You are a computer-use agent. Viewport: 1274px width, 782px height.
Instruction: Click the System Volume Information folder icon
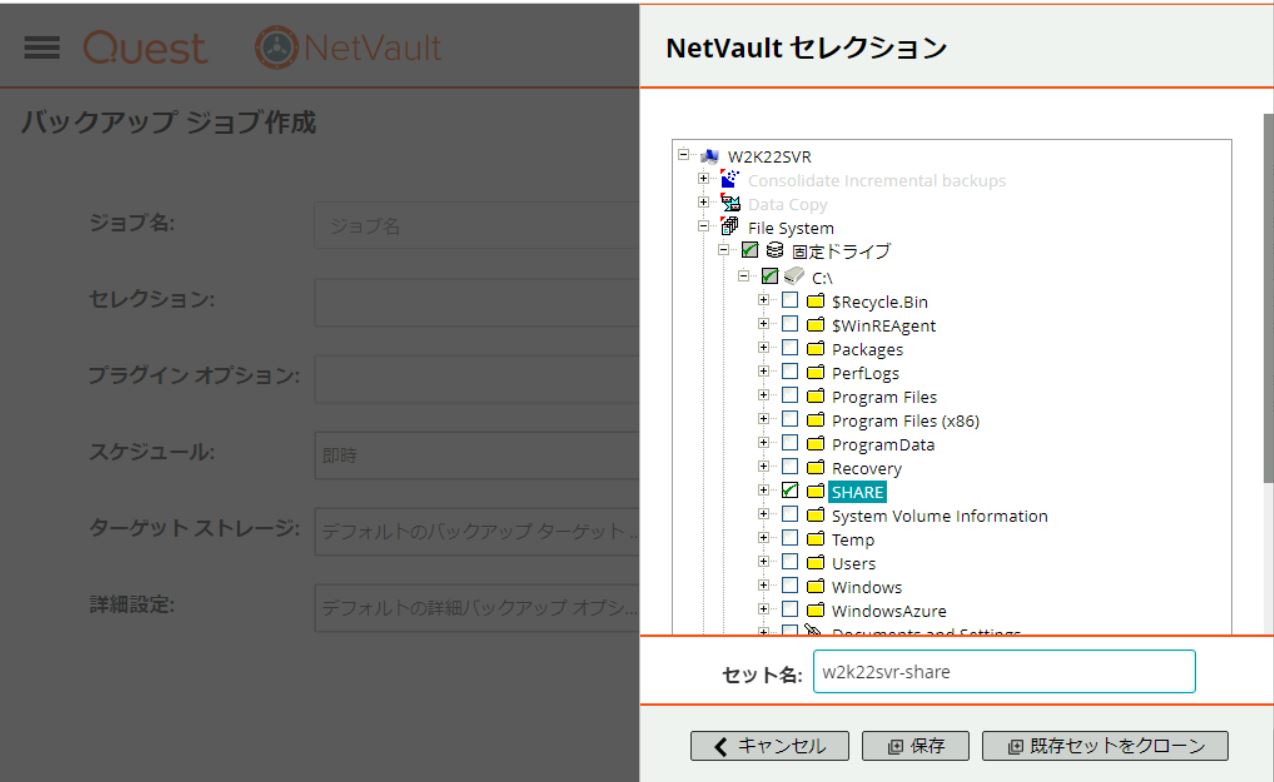[x=815, y=515]
